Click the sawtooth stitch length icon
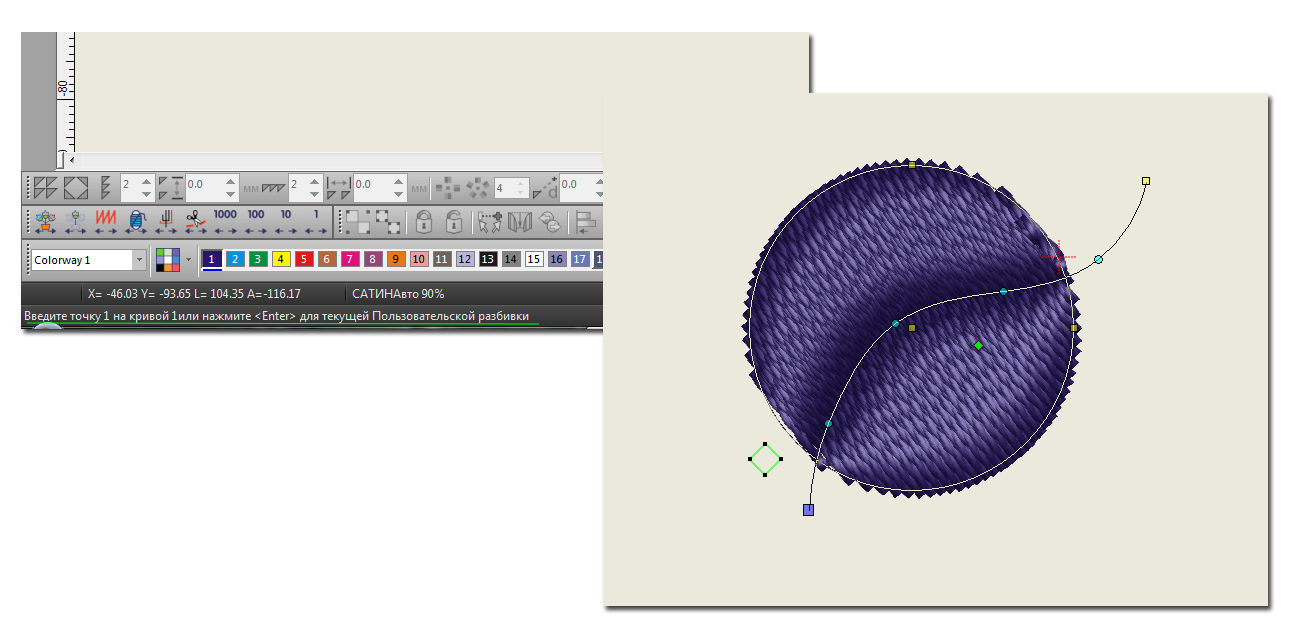 tap(273, 187)
